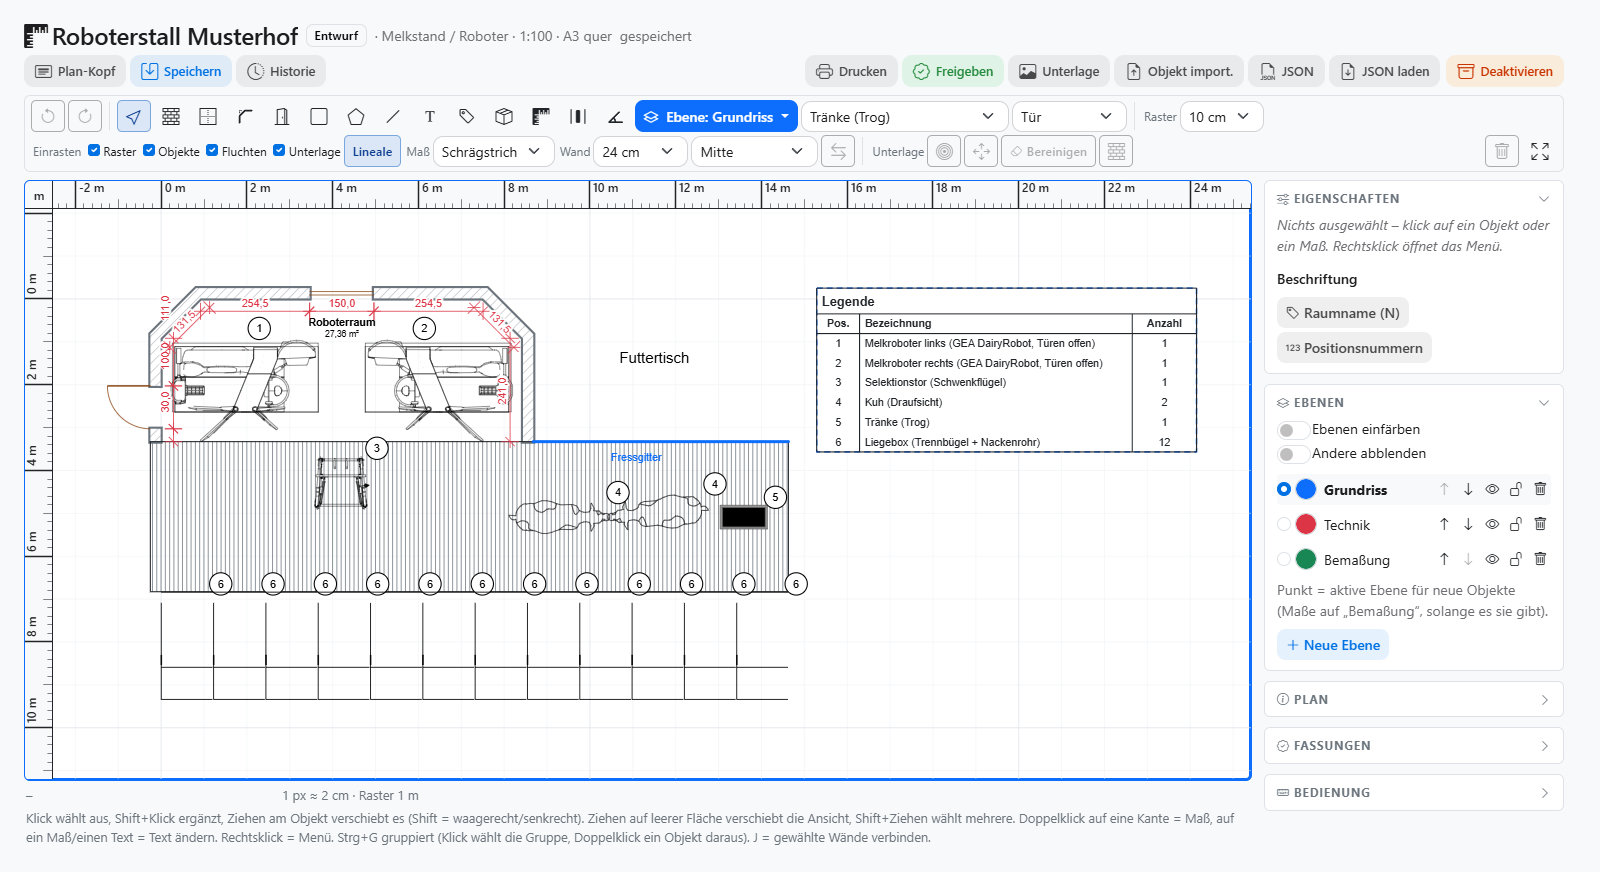Hide the Grundriss layer via eye icon
This screenshot has width=1600, height=872.
(1492, 489)
